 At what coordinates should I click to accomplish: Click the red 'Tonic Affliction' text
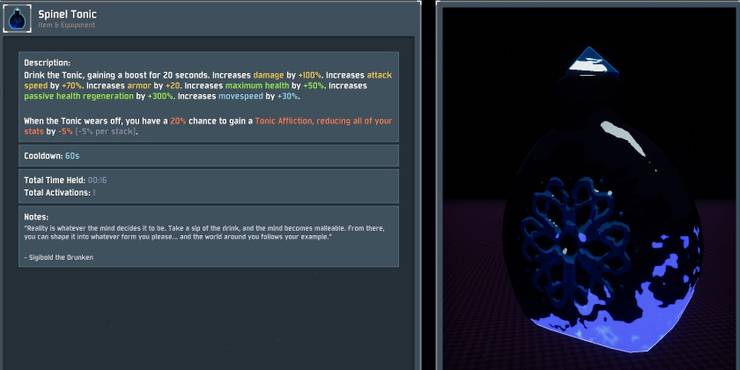point(284,121)
